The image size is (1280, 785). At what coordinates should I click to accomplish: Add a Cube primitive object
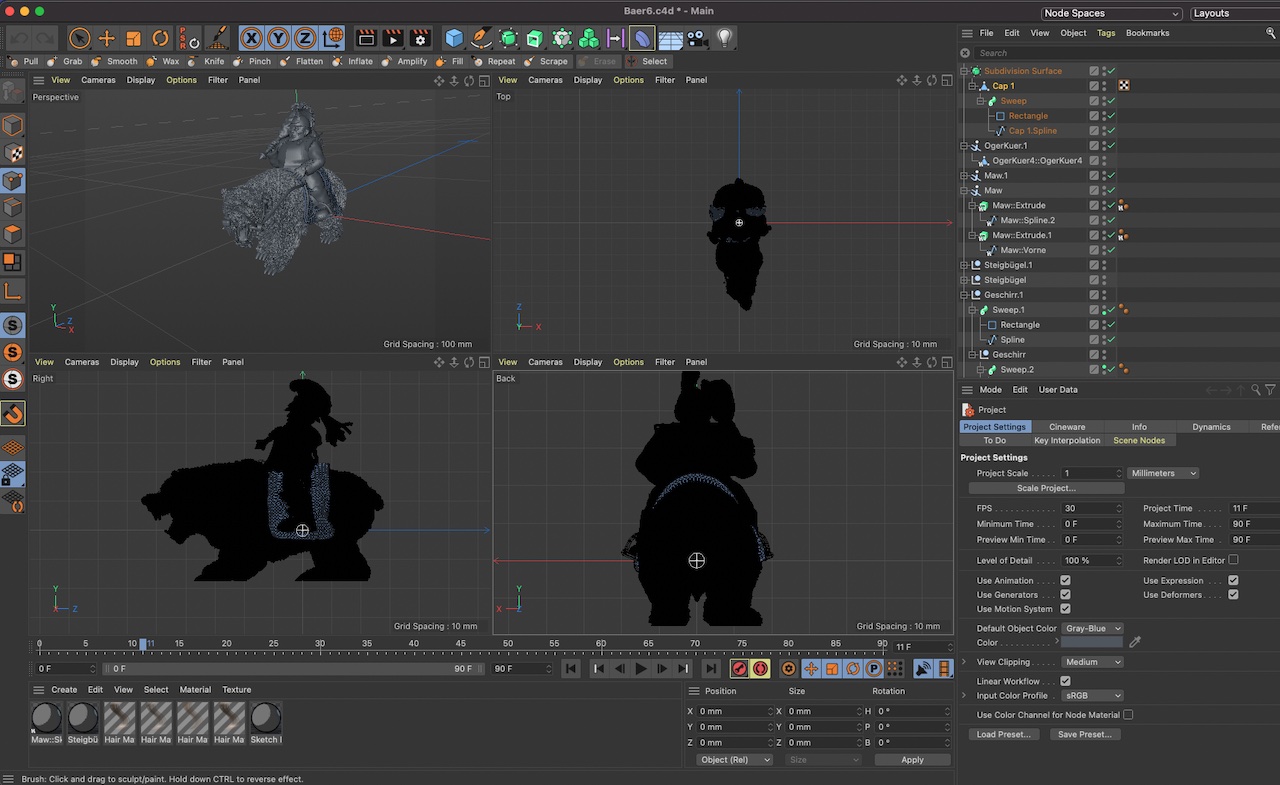pyautogui.click(x=454, y=38)
